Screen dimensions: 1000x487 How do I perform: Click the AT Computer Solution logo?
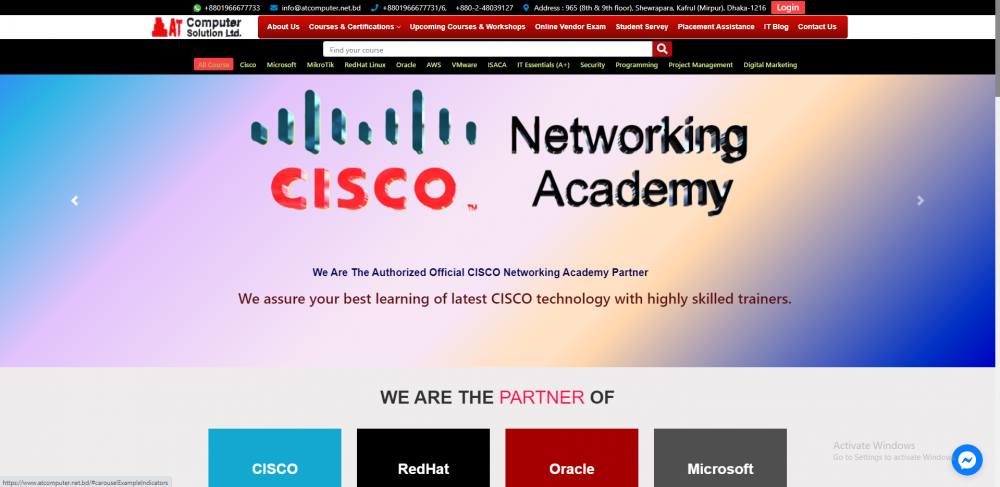pos(196,27)
